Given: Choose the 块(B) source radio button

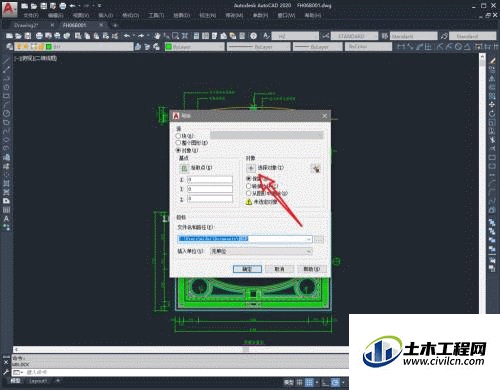Looking at the screenshot, I should pyautogui.click(x=178, y=136).
